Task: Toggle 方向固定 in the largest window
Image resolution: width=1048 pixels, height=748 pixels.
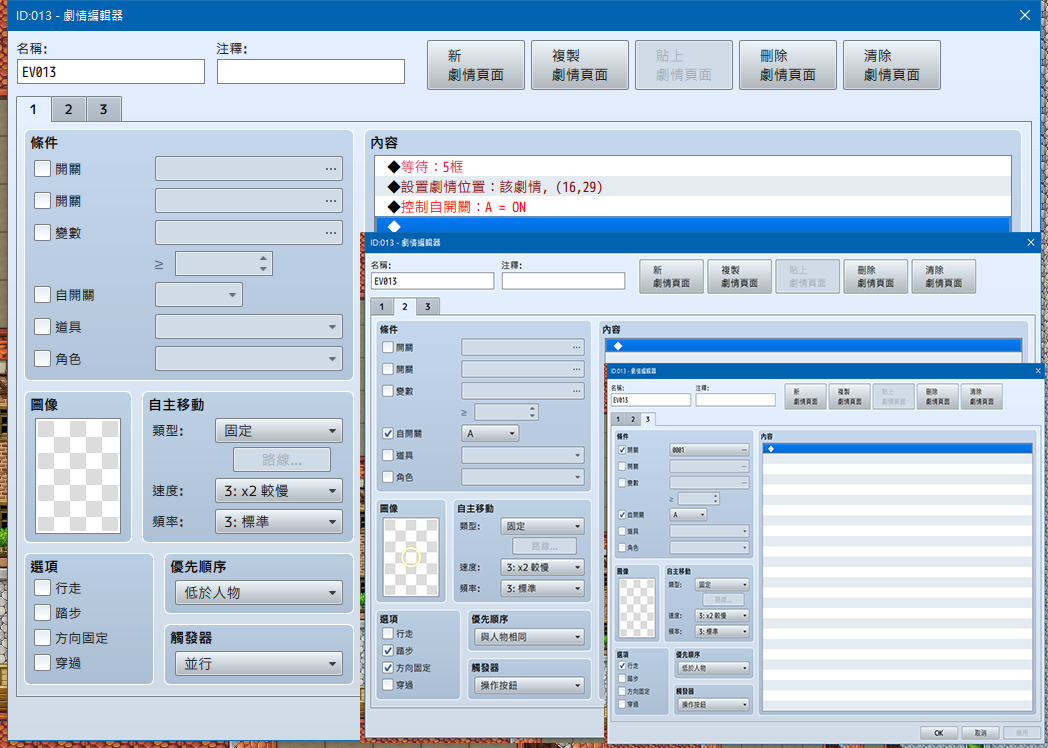Action: click(42, 638)
